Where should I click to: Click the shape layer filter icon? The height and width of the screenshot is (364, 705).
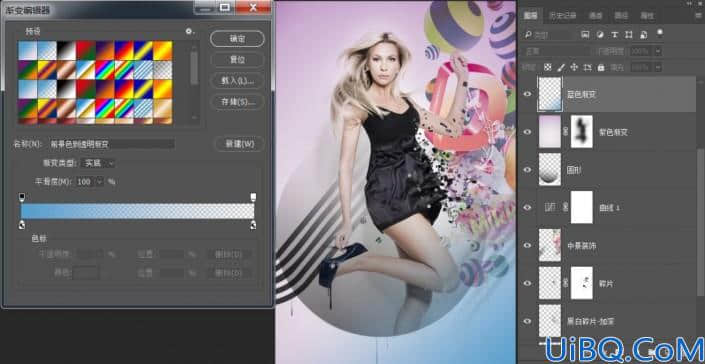629,35
